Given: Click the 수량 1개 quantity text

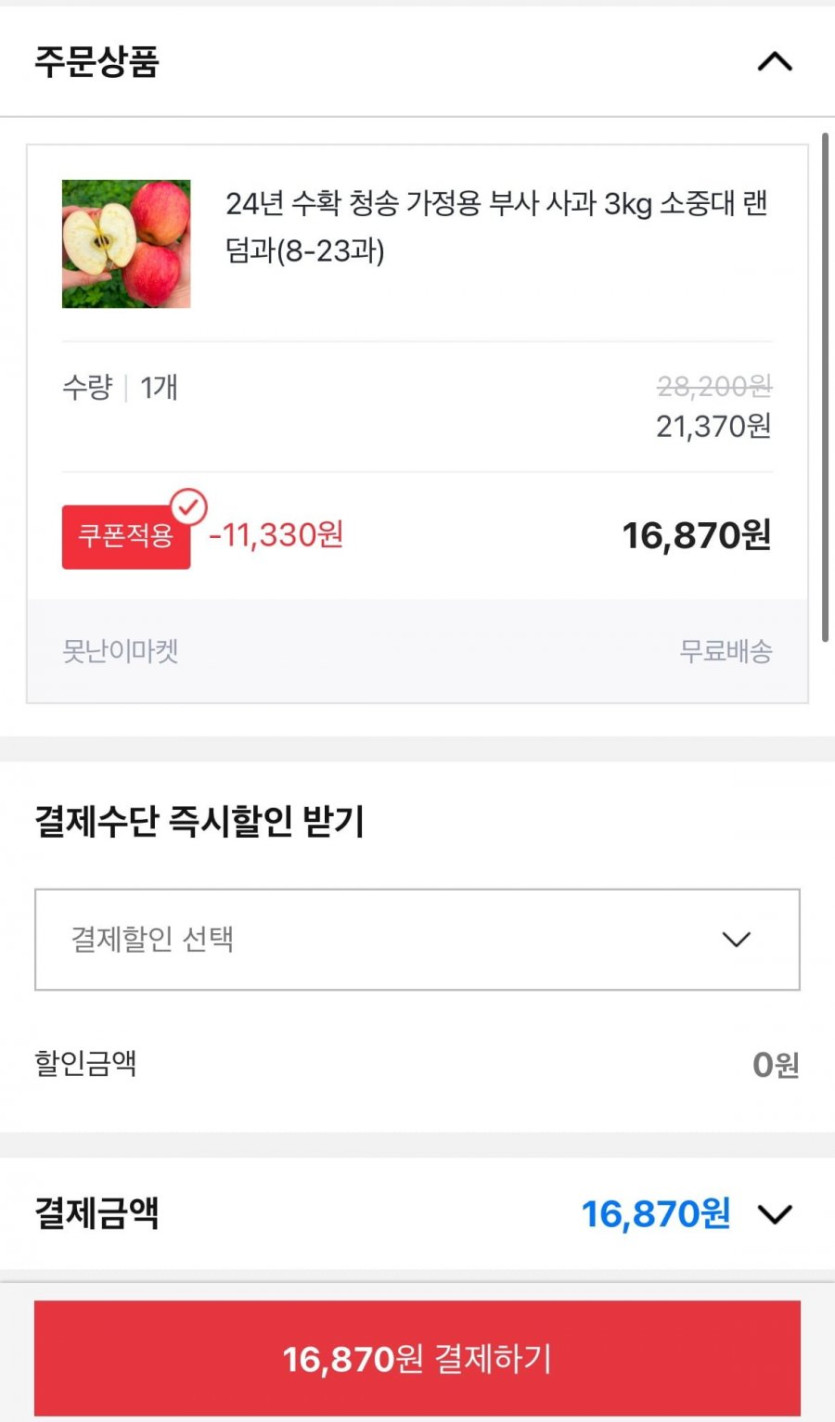Looking at the screenshot, I should click(120, 387).
